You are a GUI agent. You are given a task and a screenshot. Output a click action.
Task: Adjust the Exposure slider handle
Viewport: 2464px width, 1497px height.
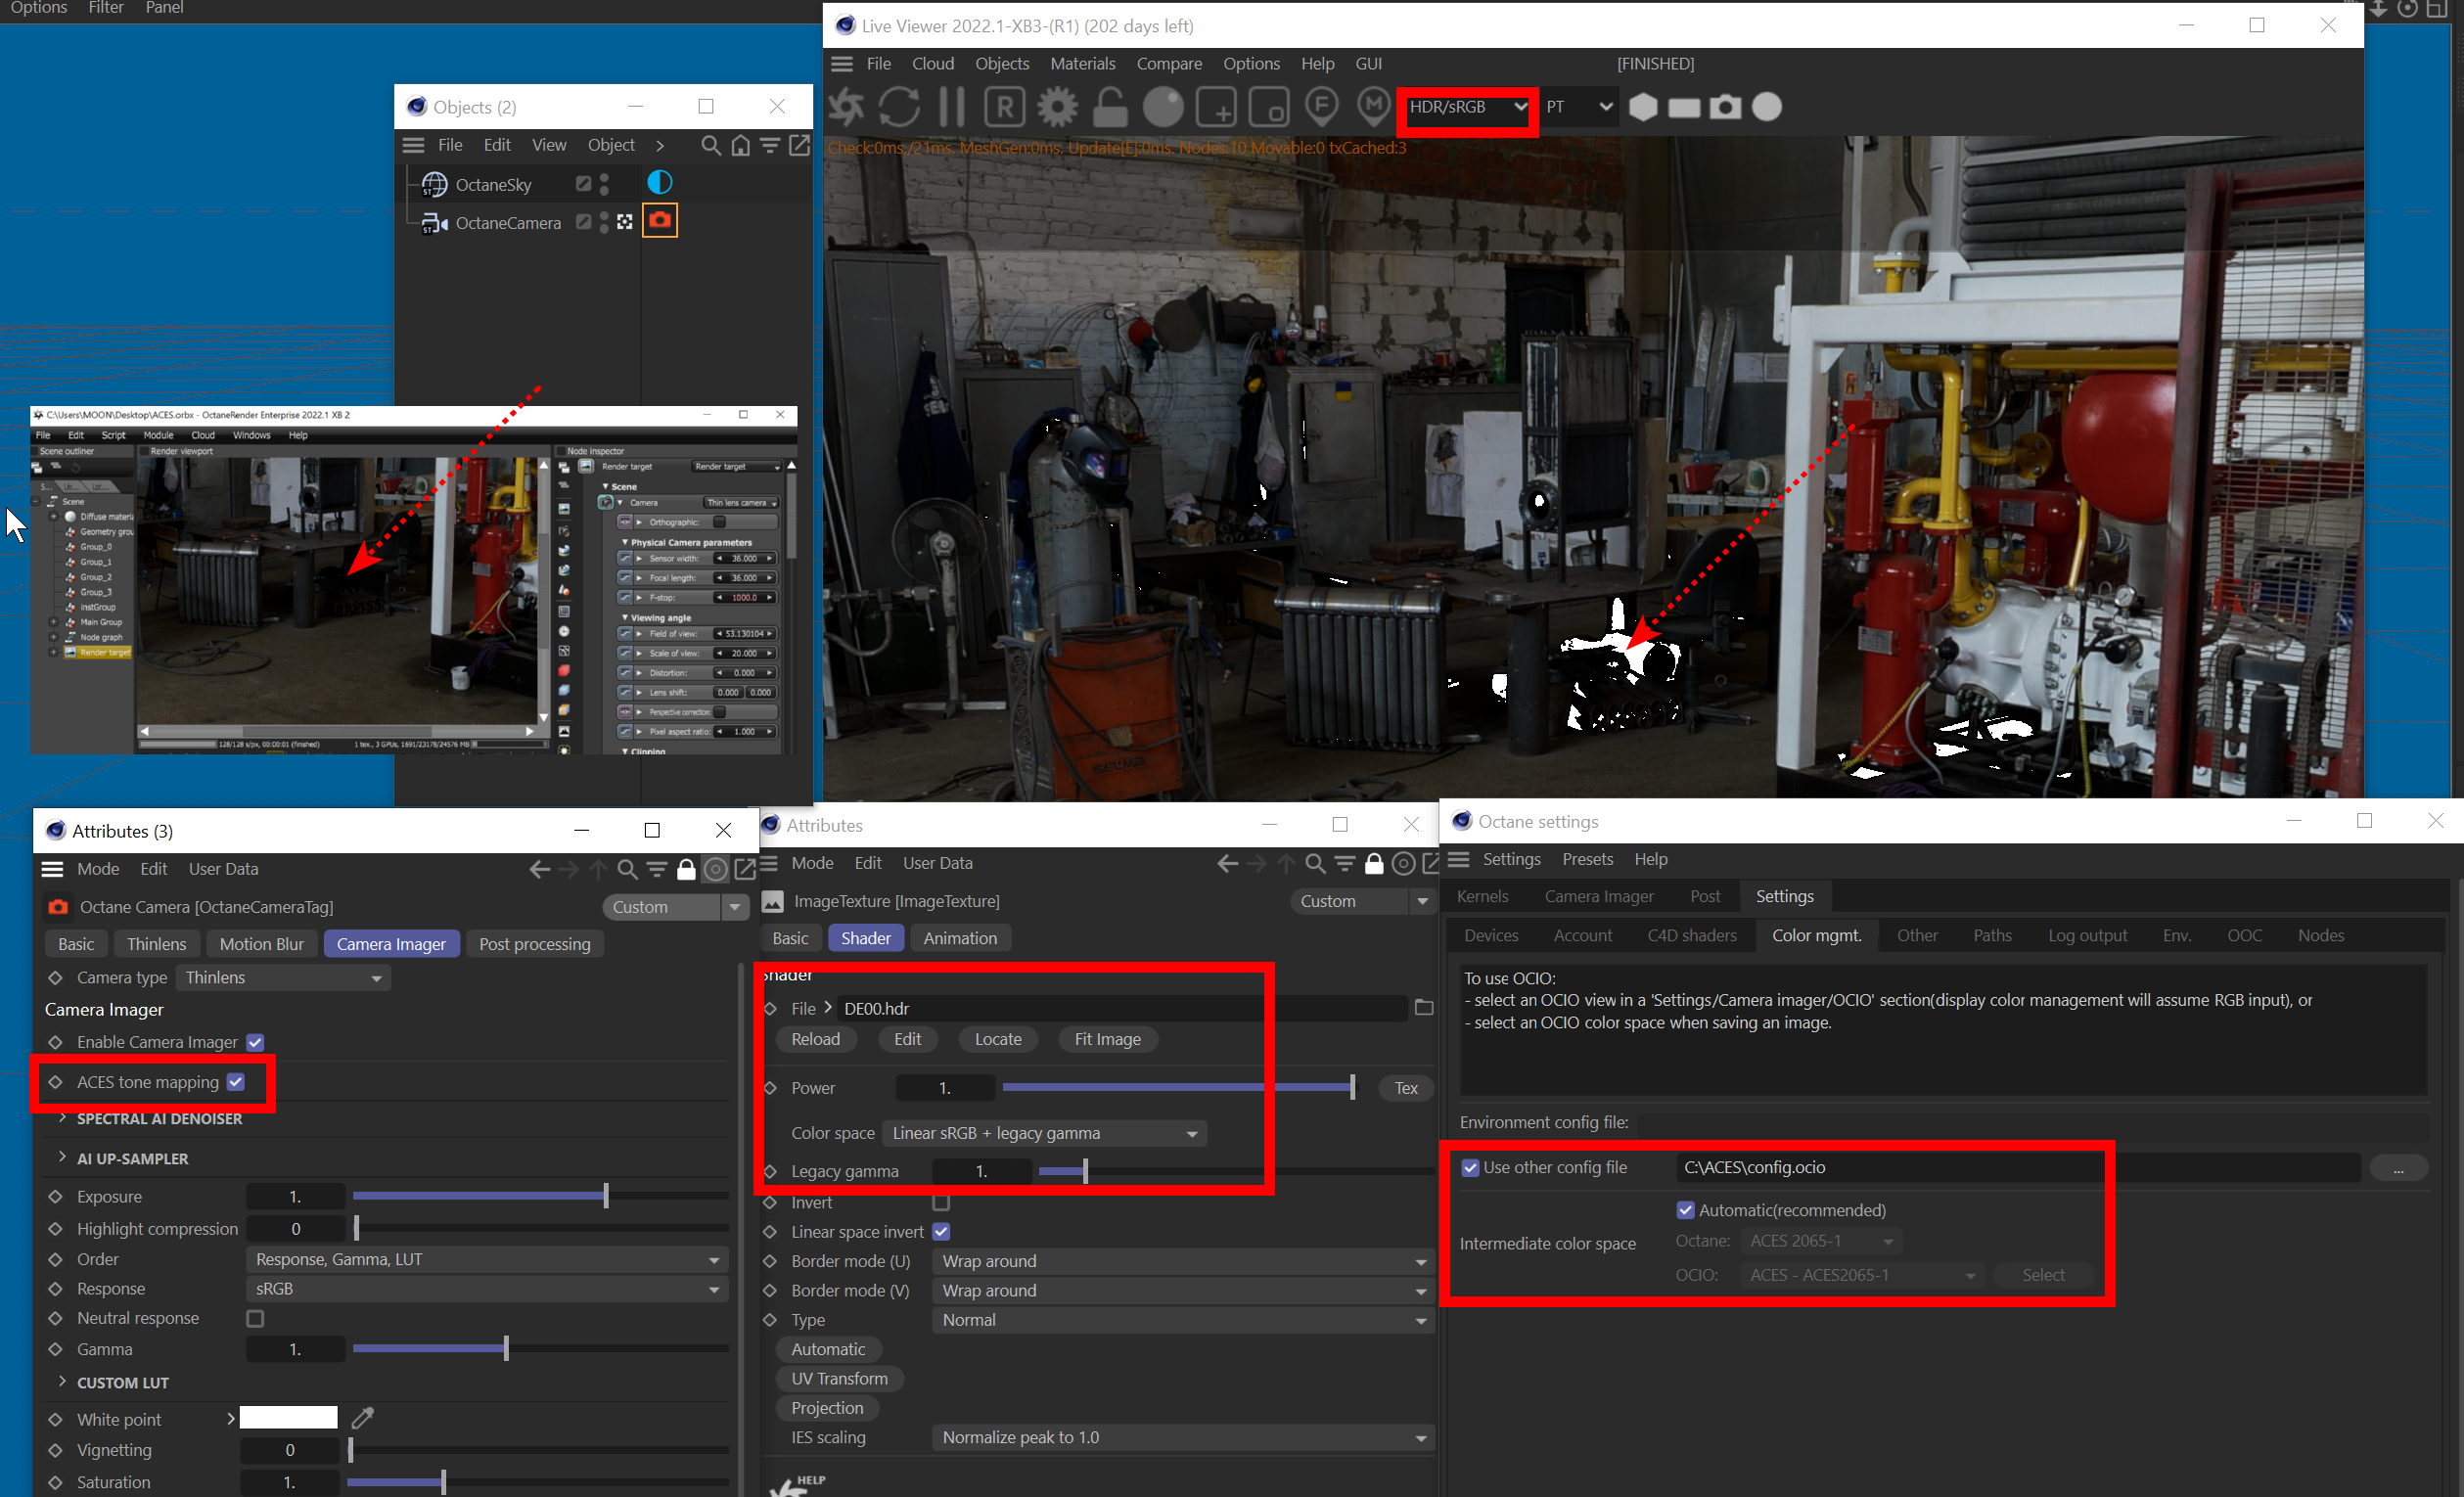tap(606, 1196)
